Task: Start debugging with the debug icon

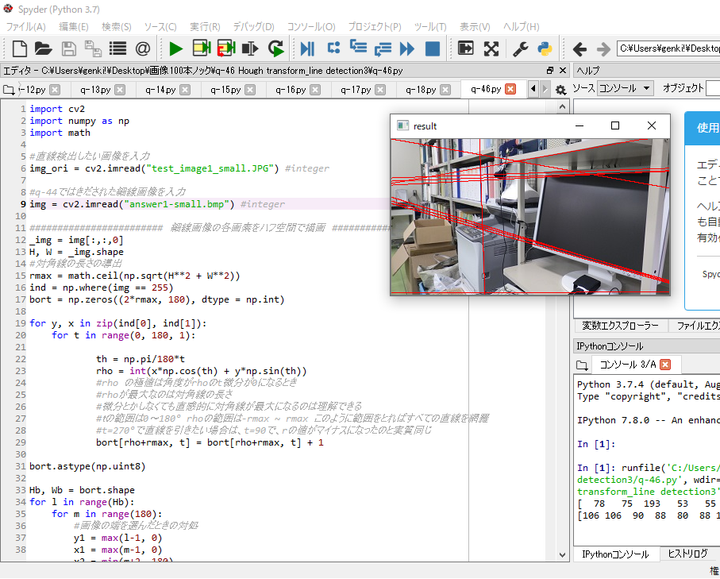Action: (x=306, y=48)
